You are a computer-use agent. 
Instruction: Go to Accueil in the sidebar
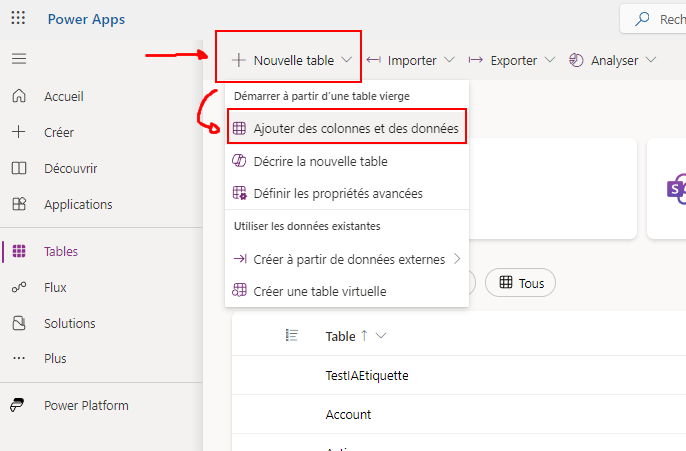(x=101, y=96)
